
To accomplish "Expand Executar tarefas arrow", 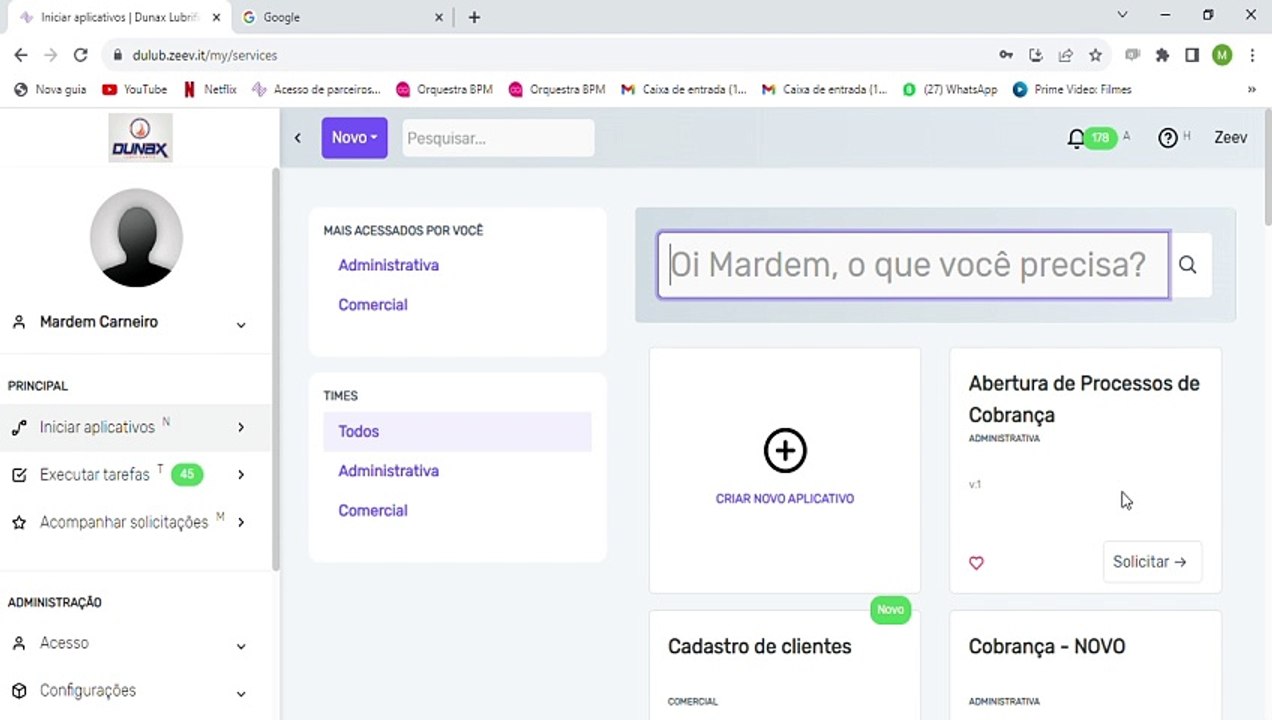I will tap(241, 475).
